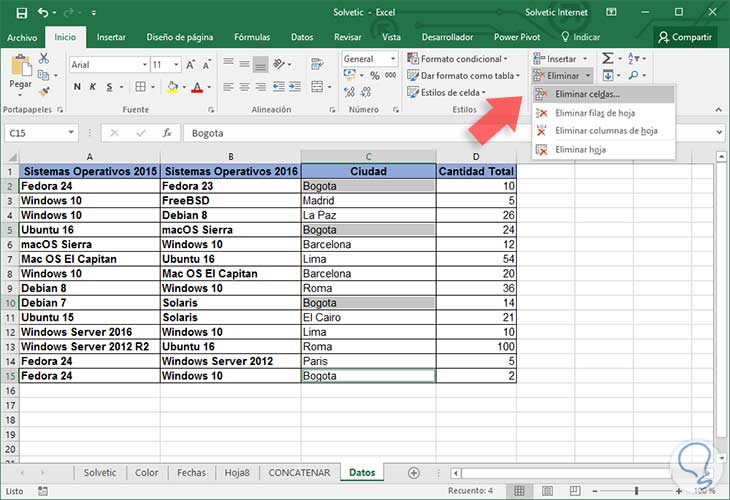
Task: Click the Compartir button
Action: pyautogui.click(x=684, y=37)
